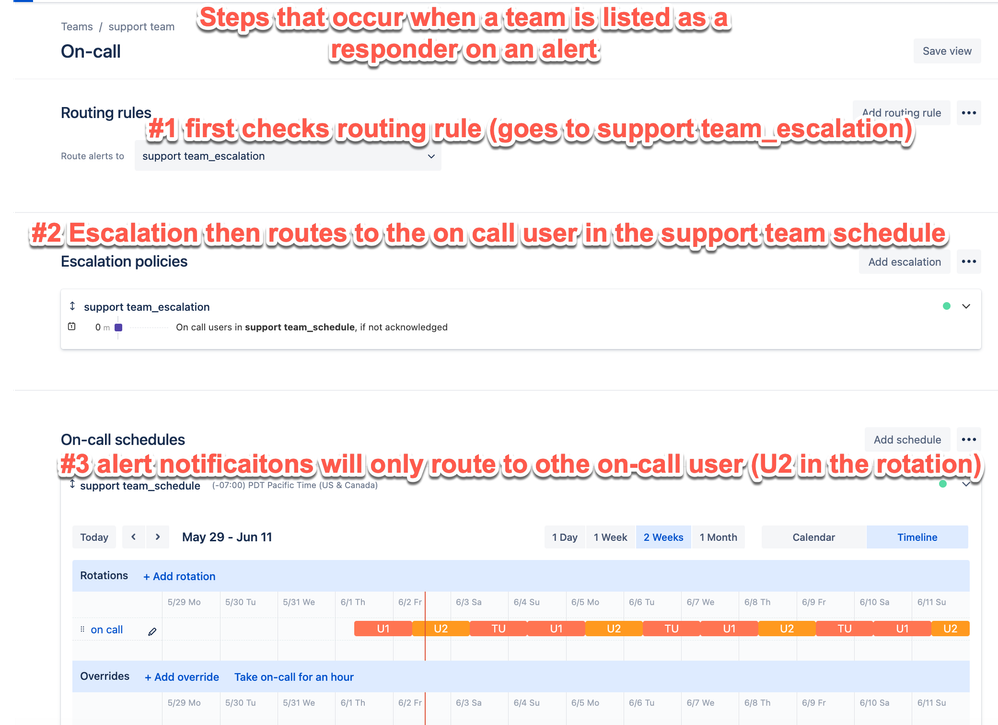Click support team_escalation policy name
This screenshot has height=725, width=998.
(146, 307)
